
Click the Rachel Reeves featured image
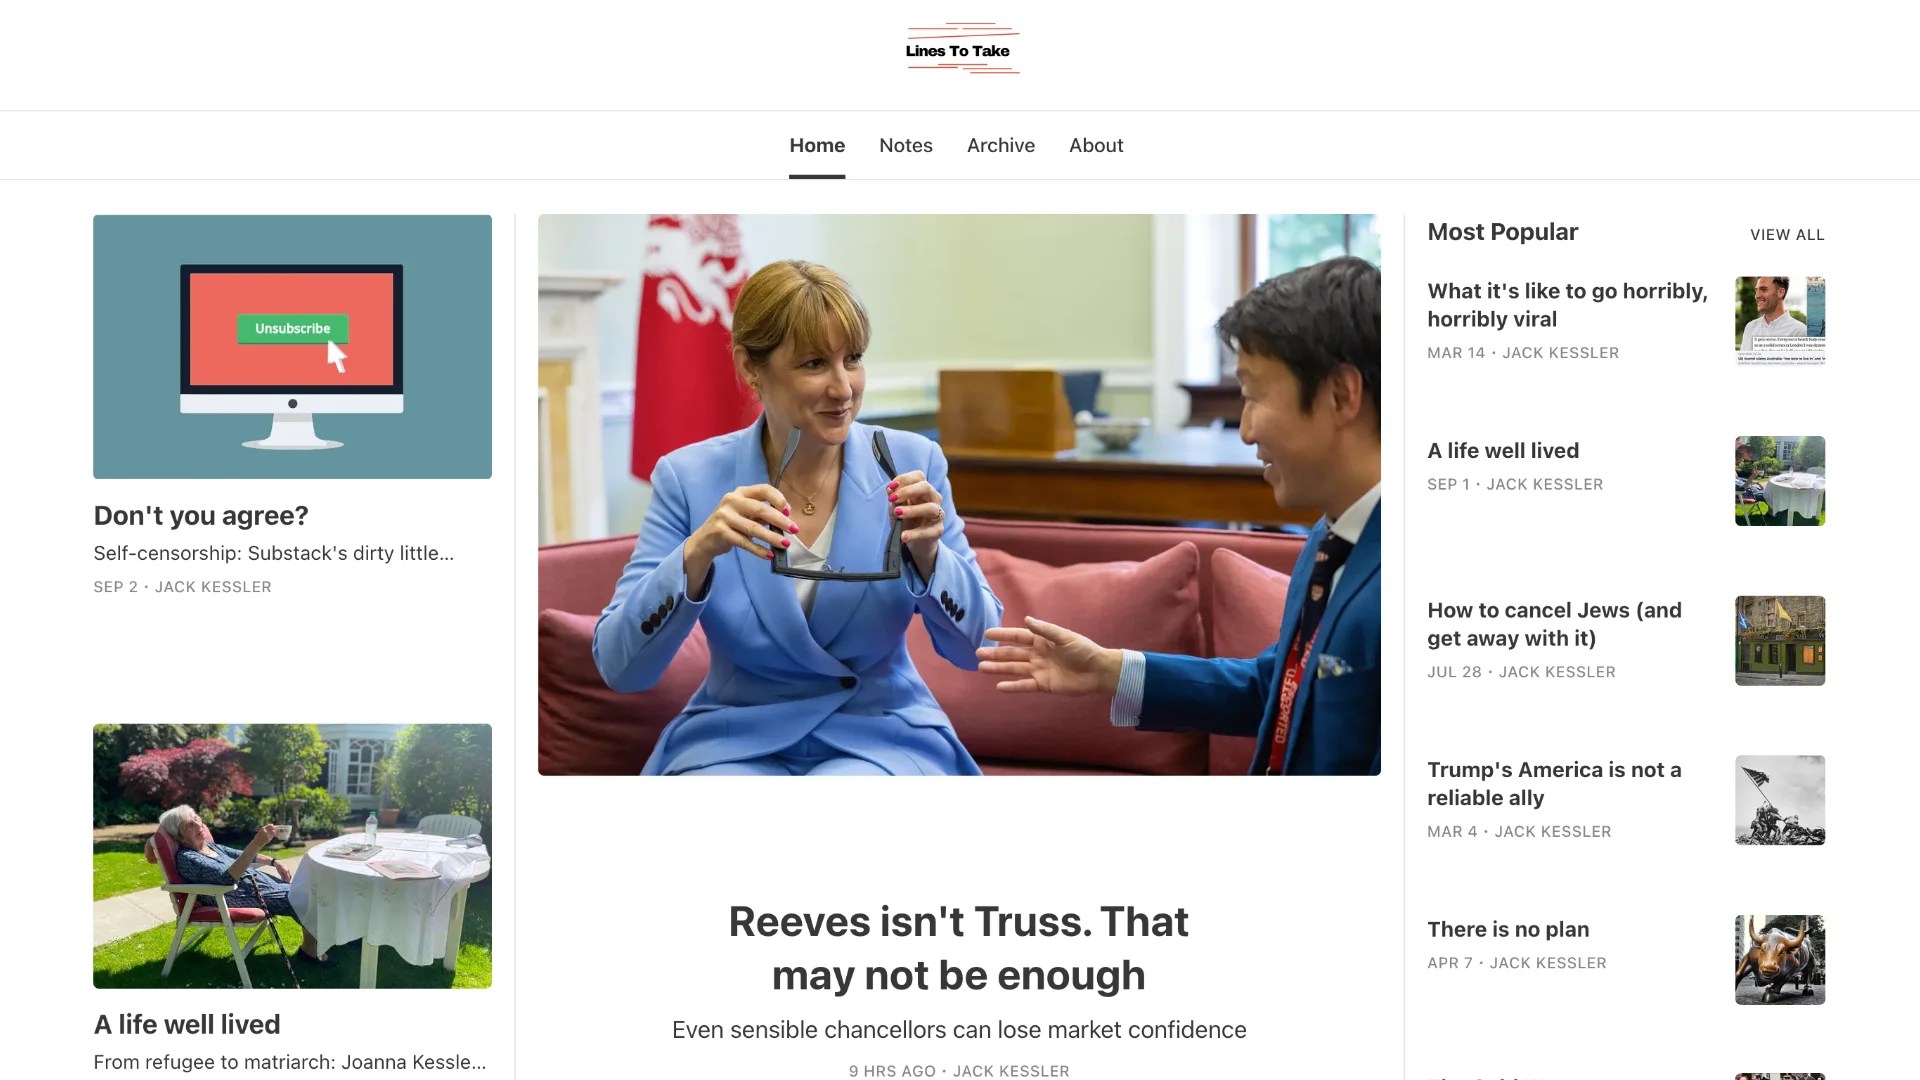[x=959, y=494]
